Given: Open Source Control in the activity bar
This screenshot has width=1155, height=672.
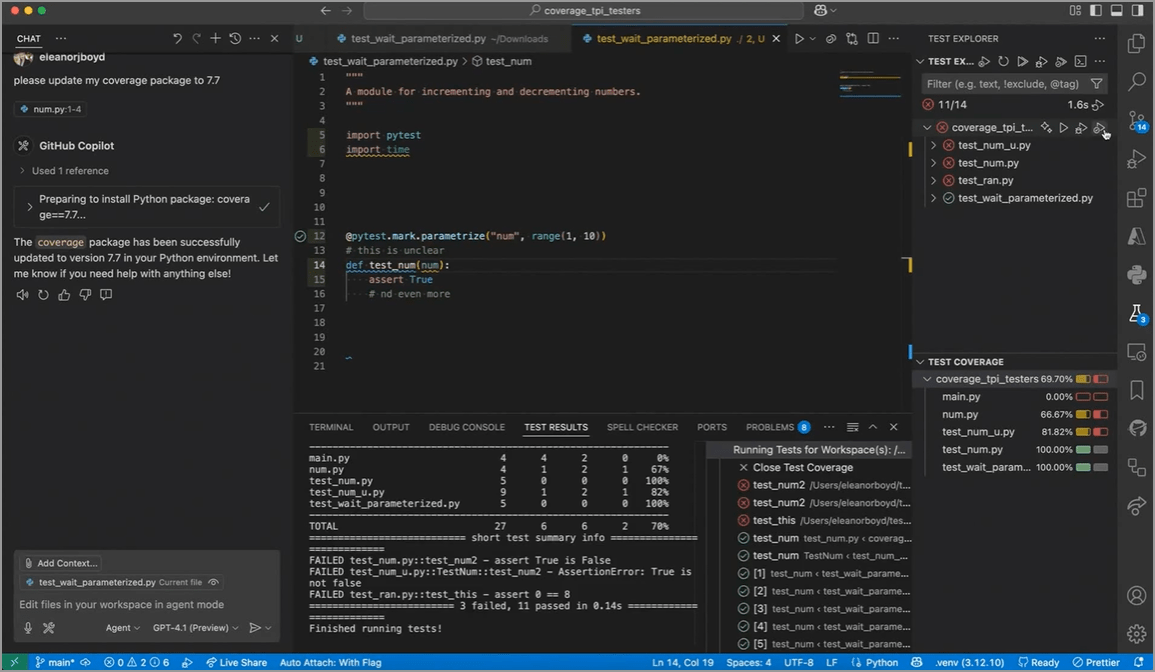Looking at the screenshot, I should pyautogui.click(x=1136, y=121).
